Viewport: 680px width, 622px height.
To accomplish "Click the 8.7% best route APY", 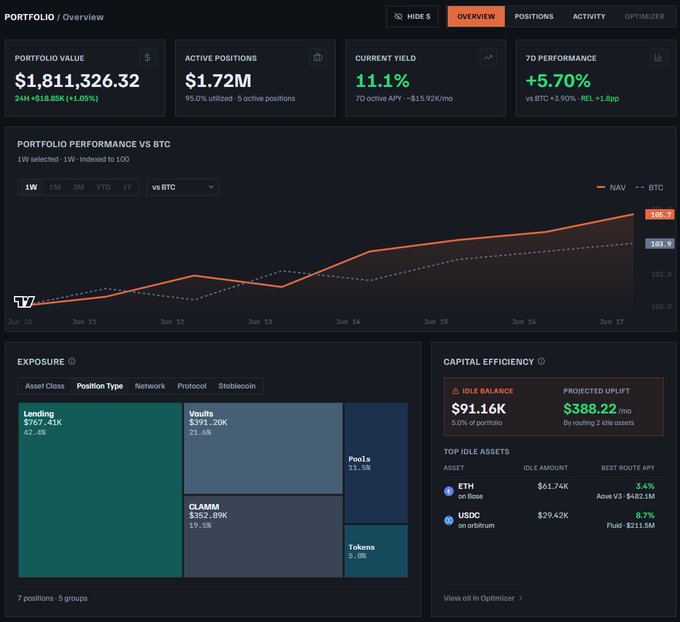I will (645, 515).
